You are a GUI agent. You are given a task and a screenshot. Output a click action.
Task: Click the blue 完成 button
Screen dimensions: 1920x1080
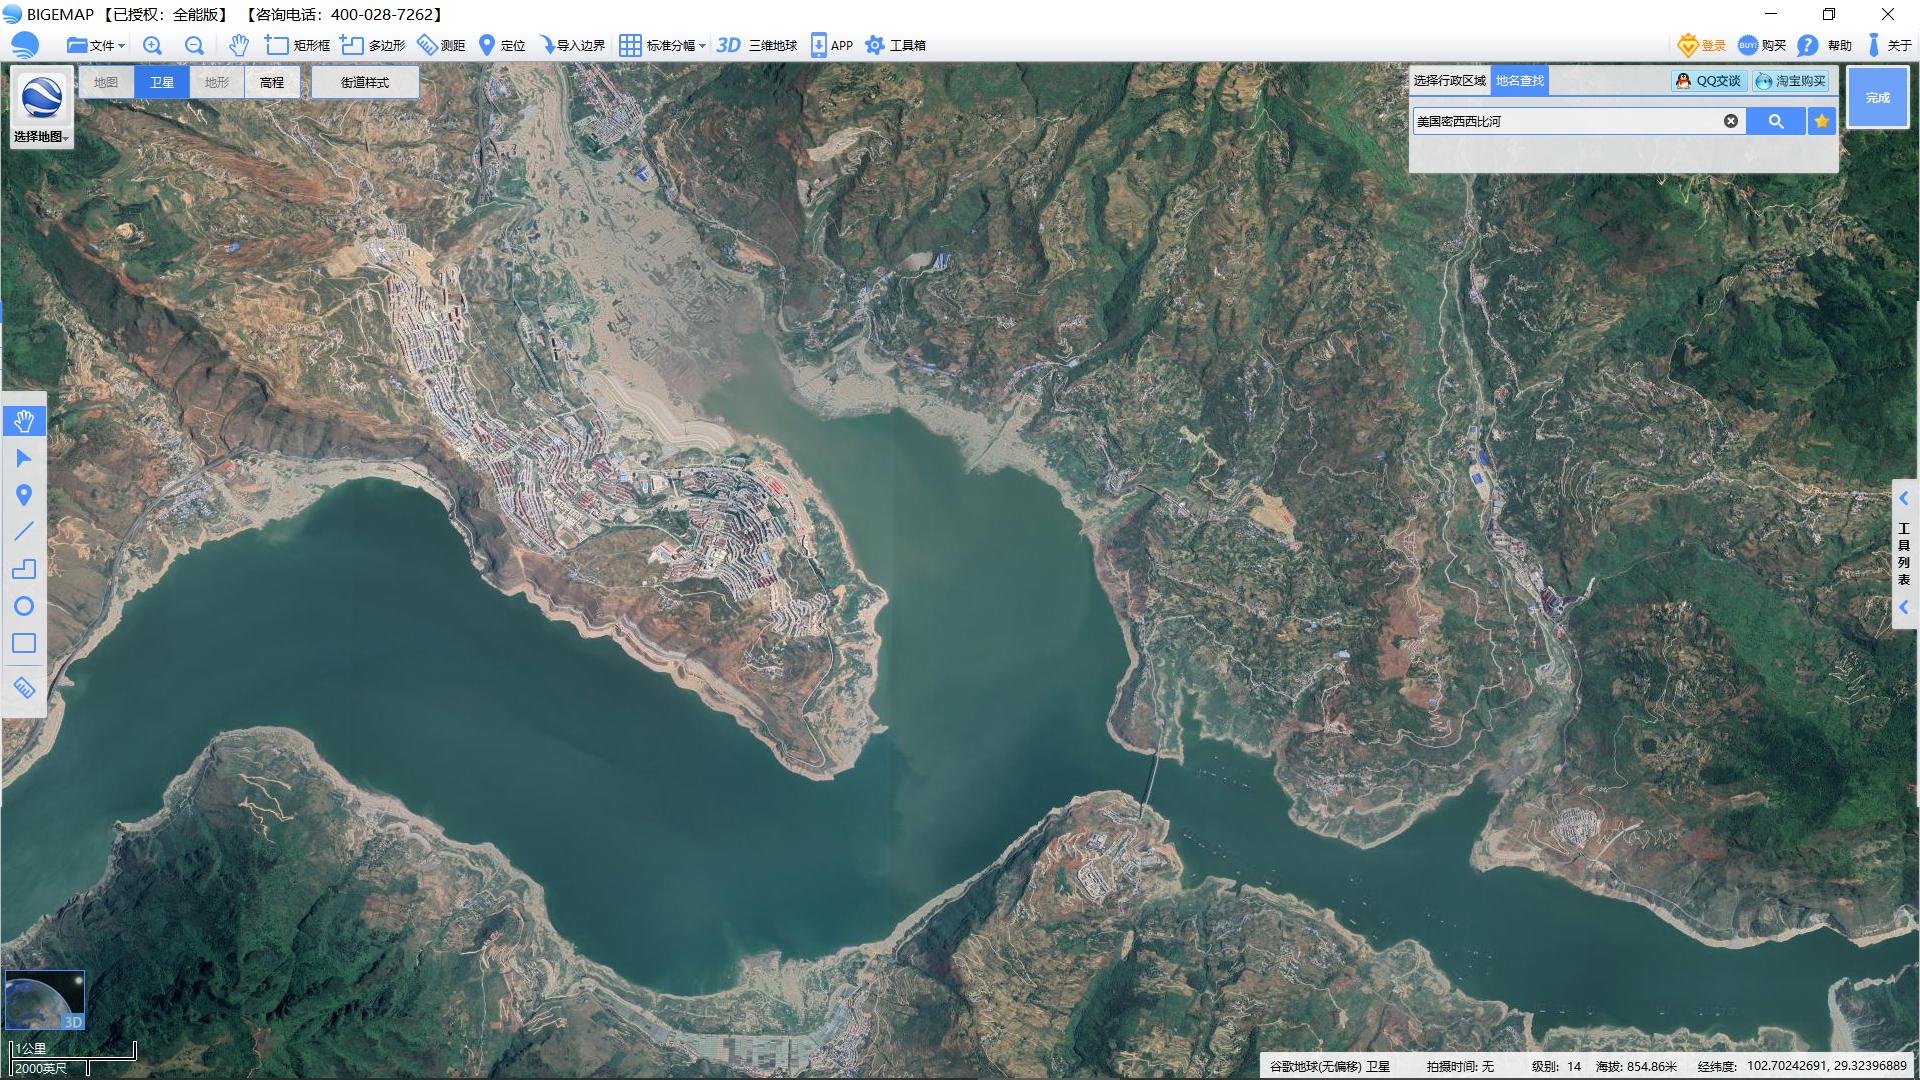pyautogui.click(x=1877, y=97)
